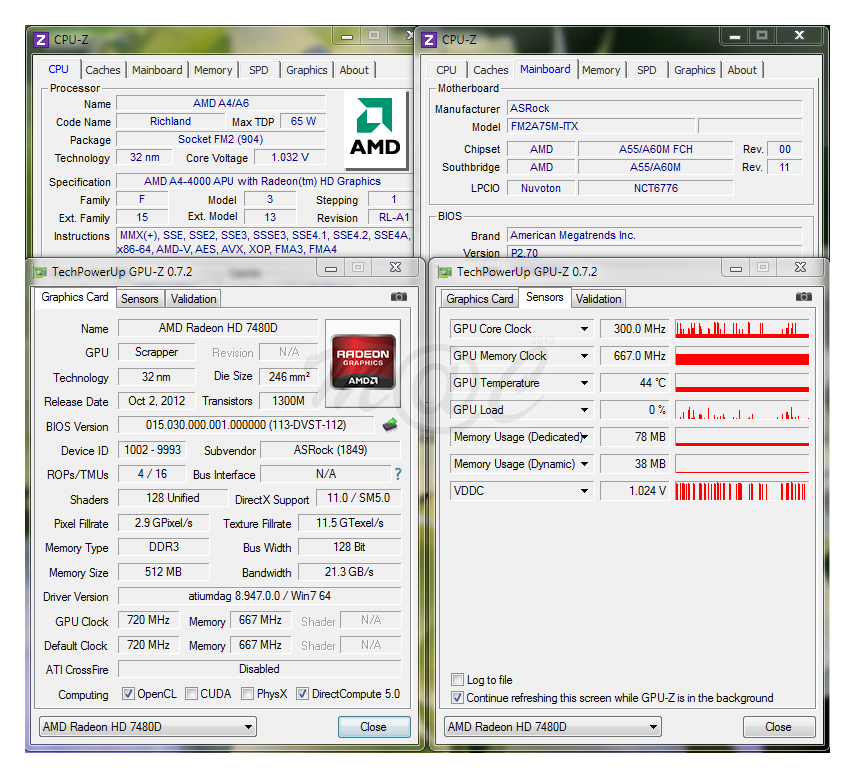Click the GPU Memory Clock red graph
The height and width of the screenshot is (778, 855).
click(741, 356)
